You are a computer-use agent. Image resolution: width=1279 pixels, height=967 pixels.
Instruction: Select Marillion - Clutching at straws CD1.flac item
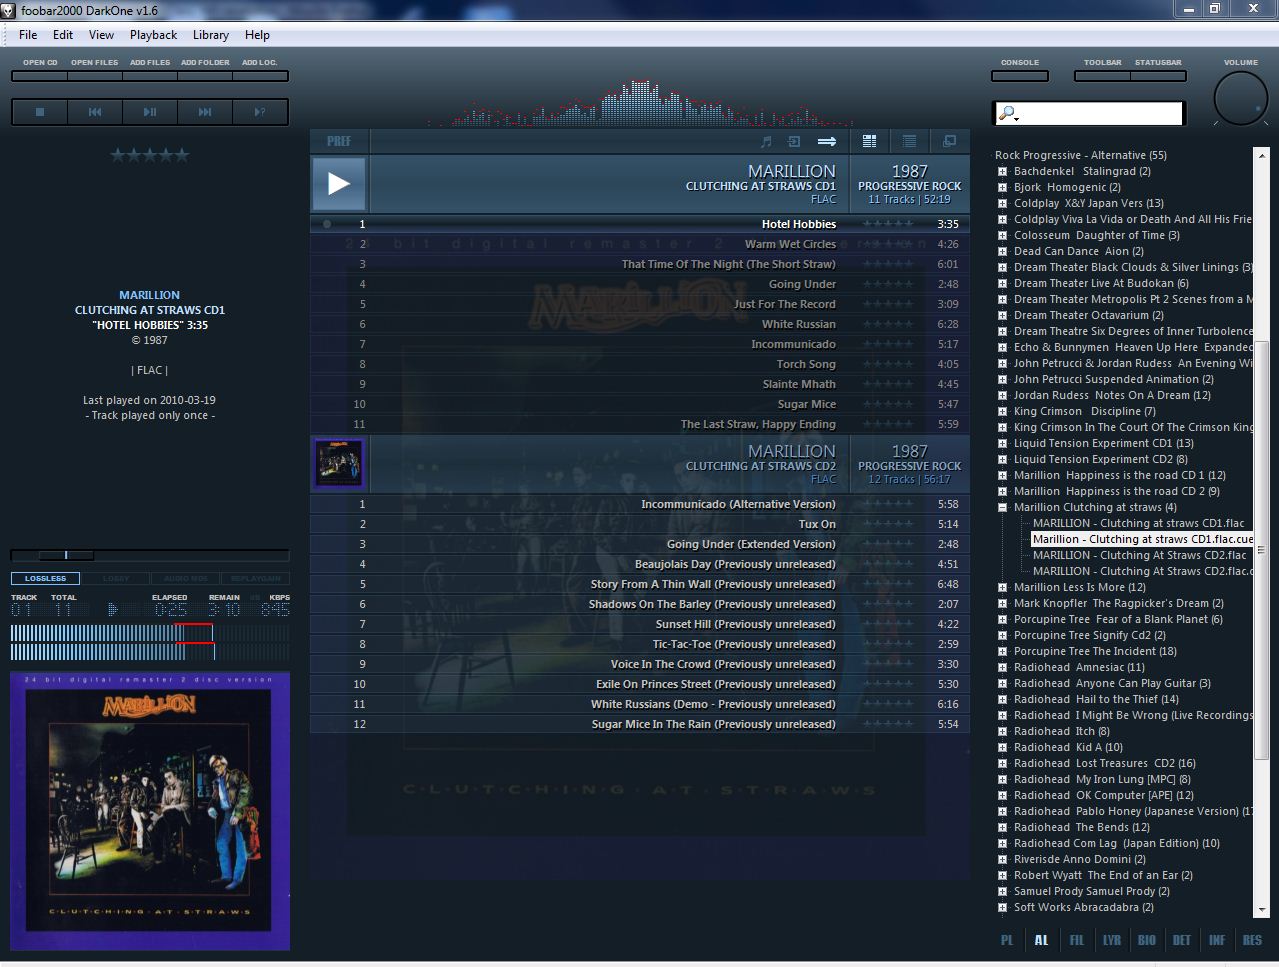1139,523
